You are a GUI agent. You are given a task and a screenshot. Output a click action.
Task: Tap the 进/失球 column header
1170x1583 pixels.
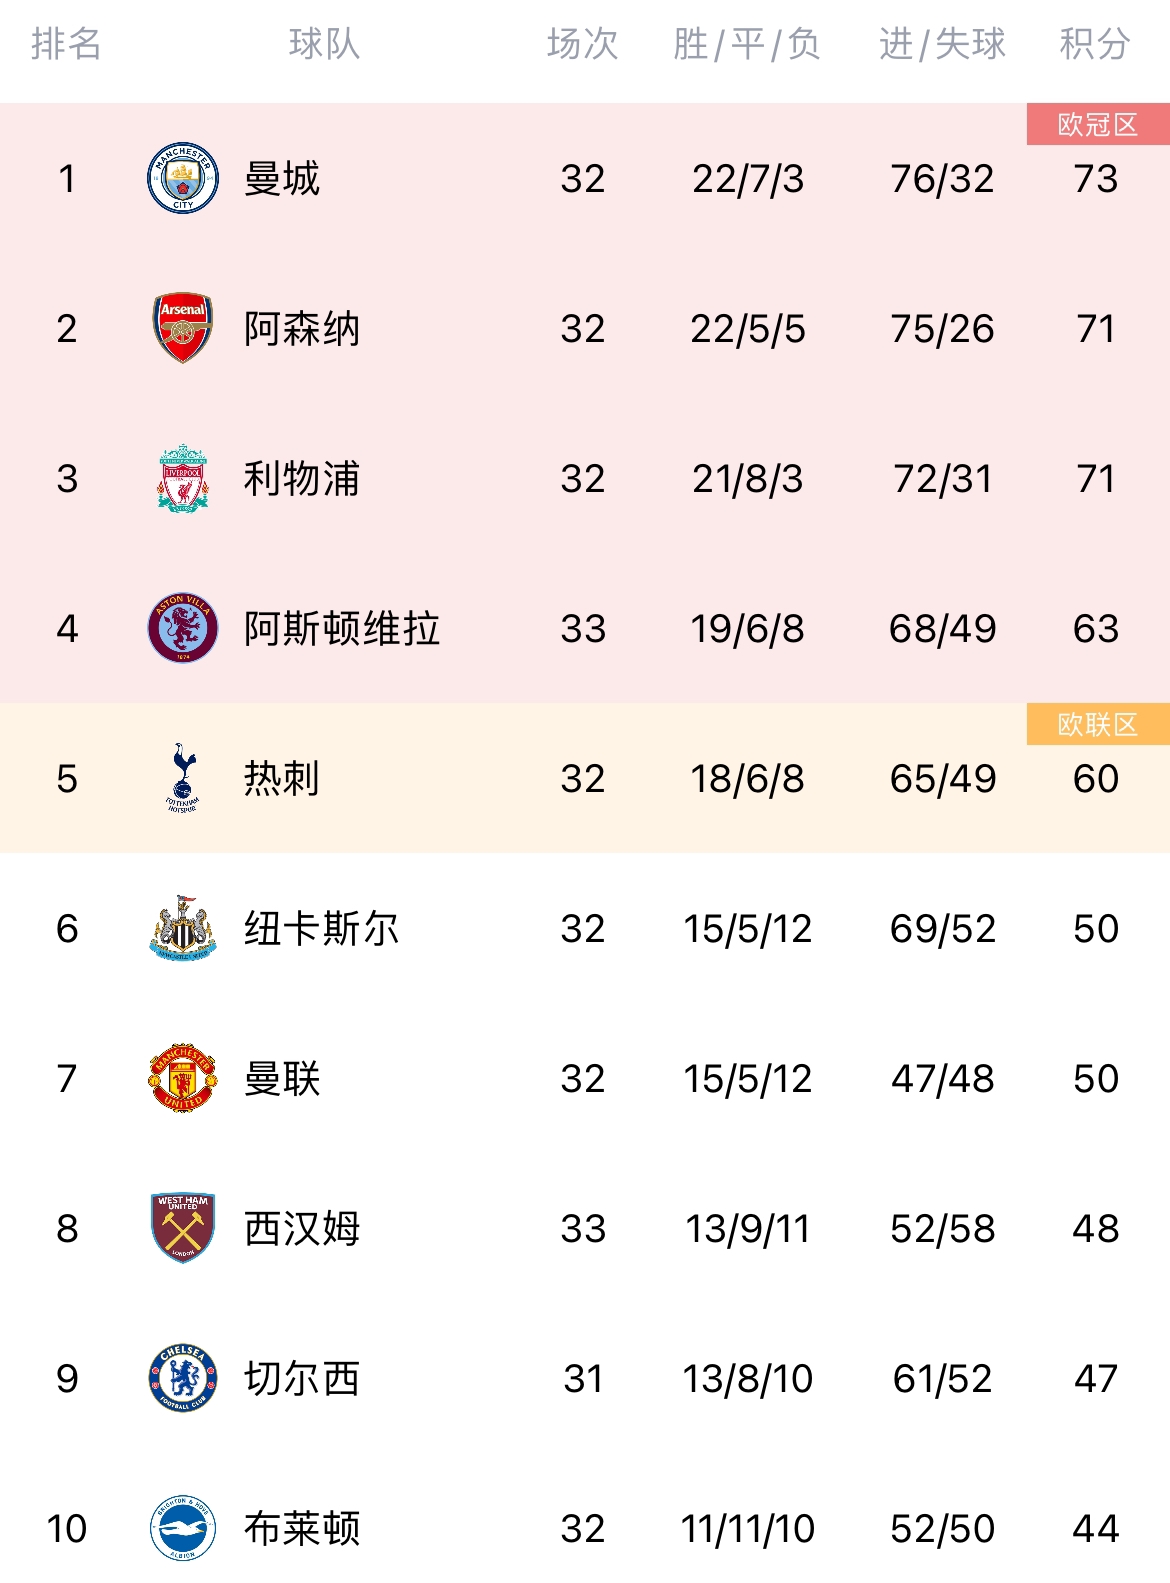[942, 44]
